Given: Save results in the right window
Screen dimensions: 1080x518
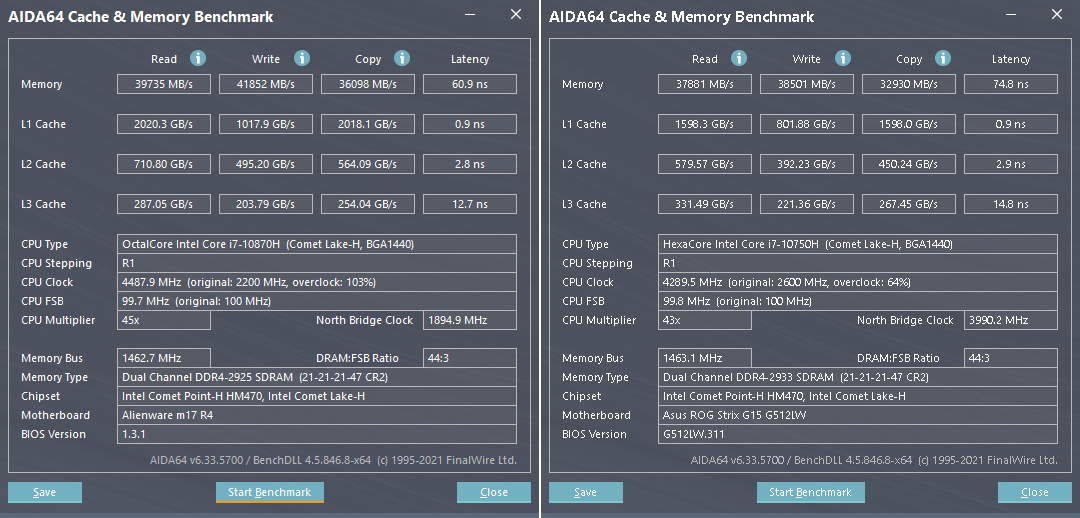Looking at the screenshot, I should (585, 492).
